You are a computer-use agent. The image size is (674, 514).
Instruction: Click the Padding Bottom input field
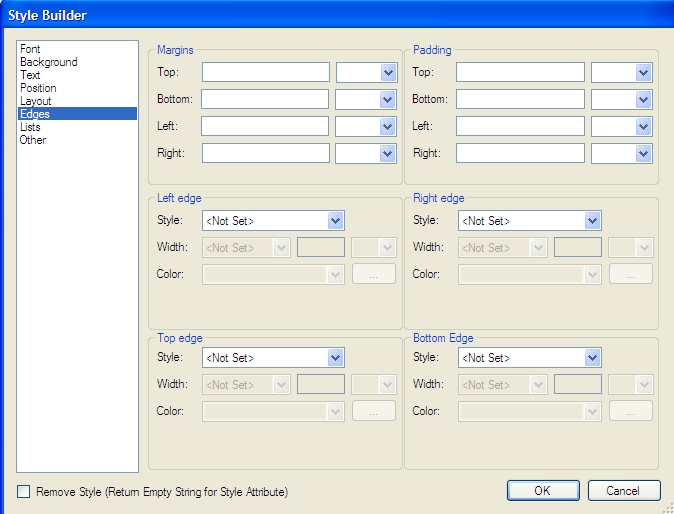(520, 99)
